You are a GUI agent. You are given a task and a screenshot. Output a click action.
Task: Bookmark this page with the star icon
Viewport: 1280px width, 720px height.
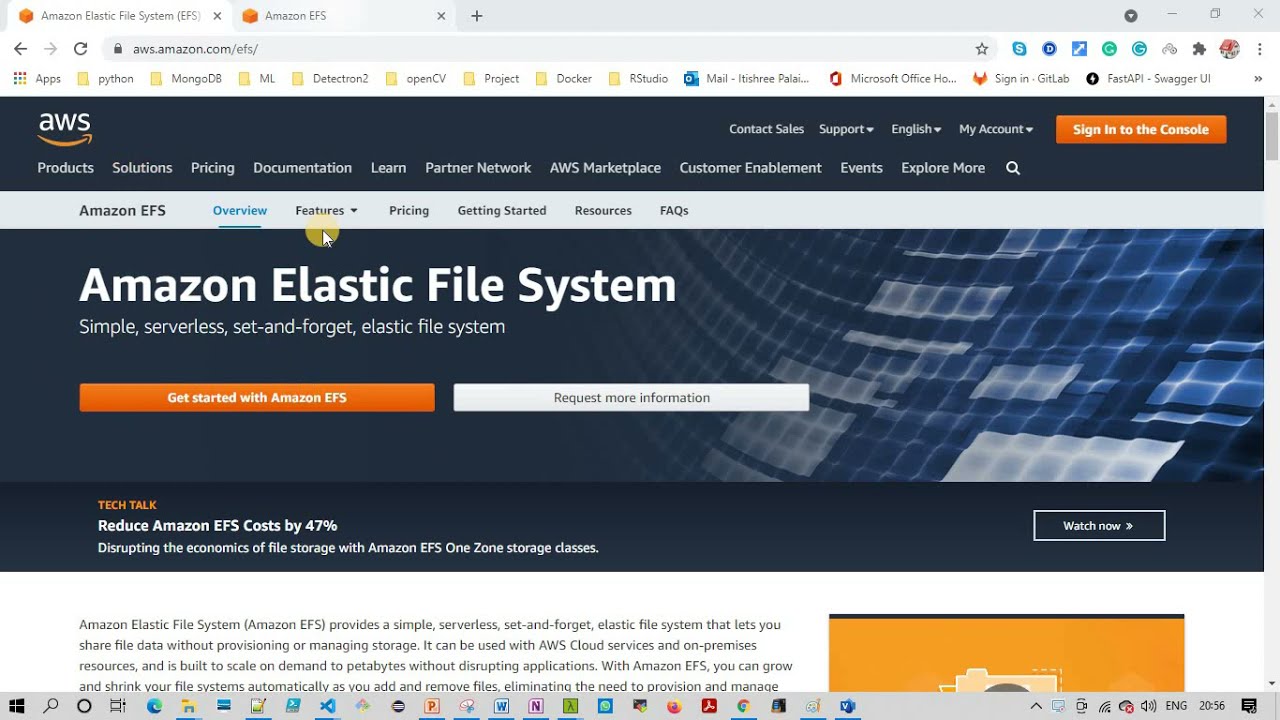(x=982, y=49)
